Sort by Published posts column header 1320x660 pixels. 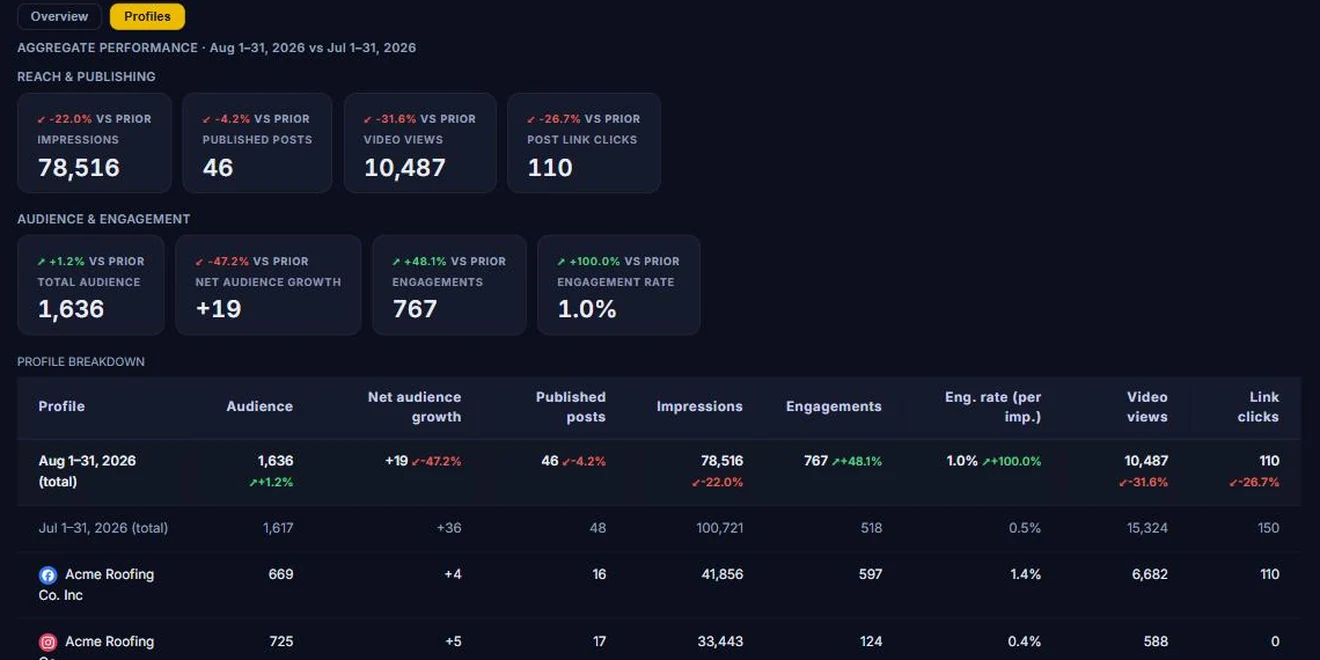click(570, 407)
